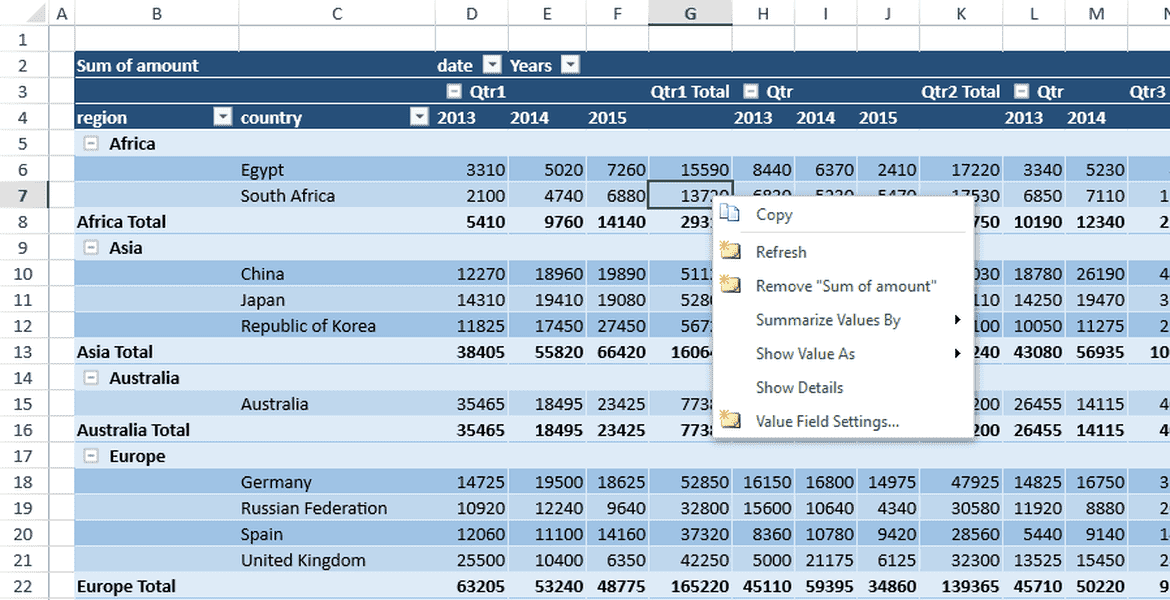Image resolution: width=1170 pixels, height=600 pixels.
Task: Click the filter icon on the country field
Action: (x=420, y=117)
